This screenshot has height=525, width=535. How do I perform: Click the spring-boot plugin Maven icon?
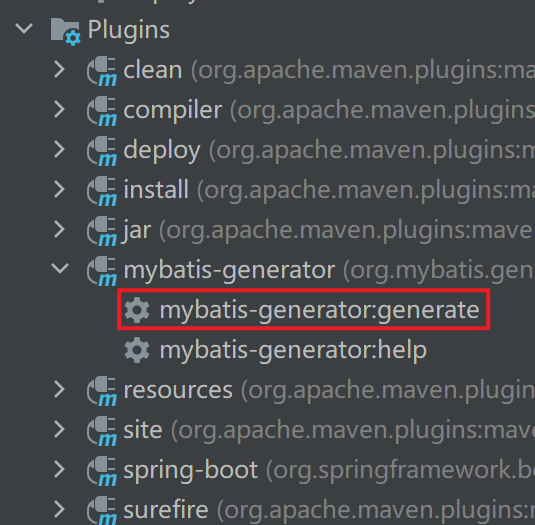[102, 471]
